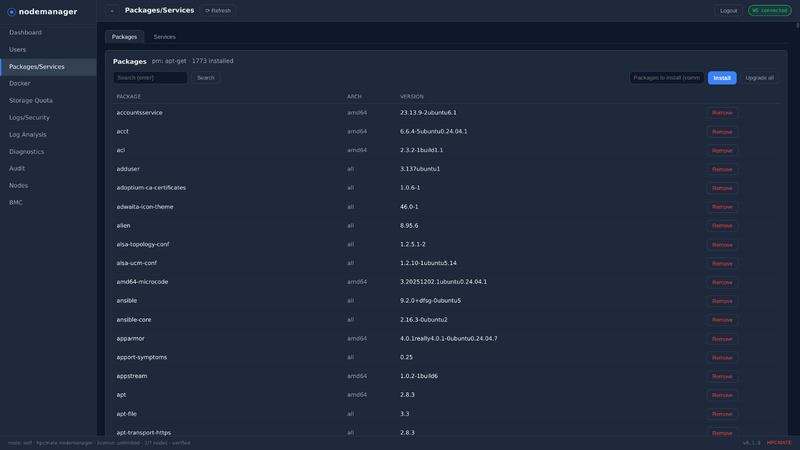Remove adwaita-icon-theme package
The height and width of the screenshot is (450, 800).
(x=722, y=207)
